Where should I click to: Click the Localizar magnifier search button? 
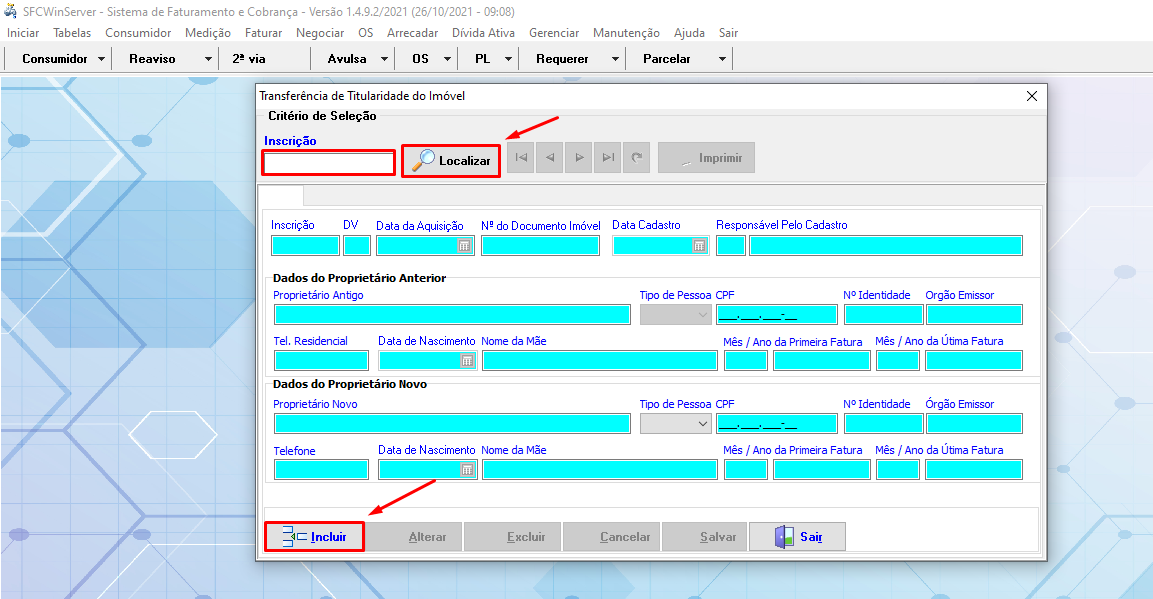click(x=451, y=161)
